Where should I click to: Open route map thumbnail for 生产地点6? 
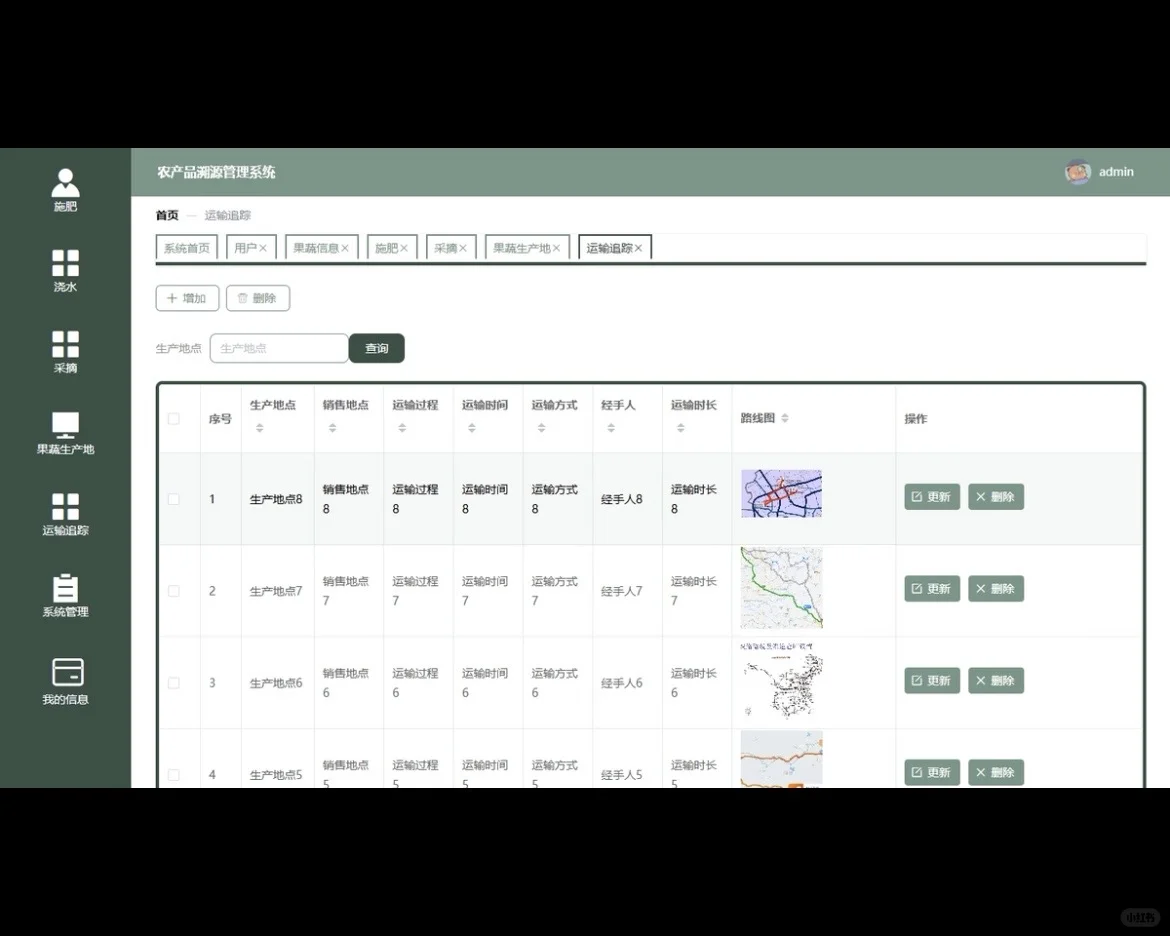point(781,680)
